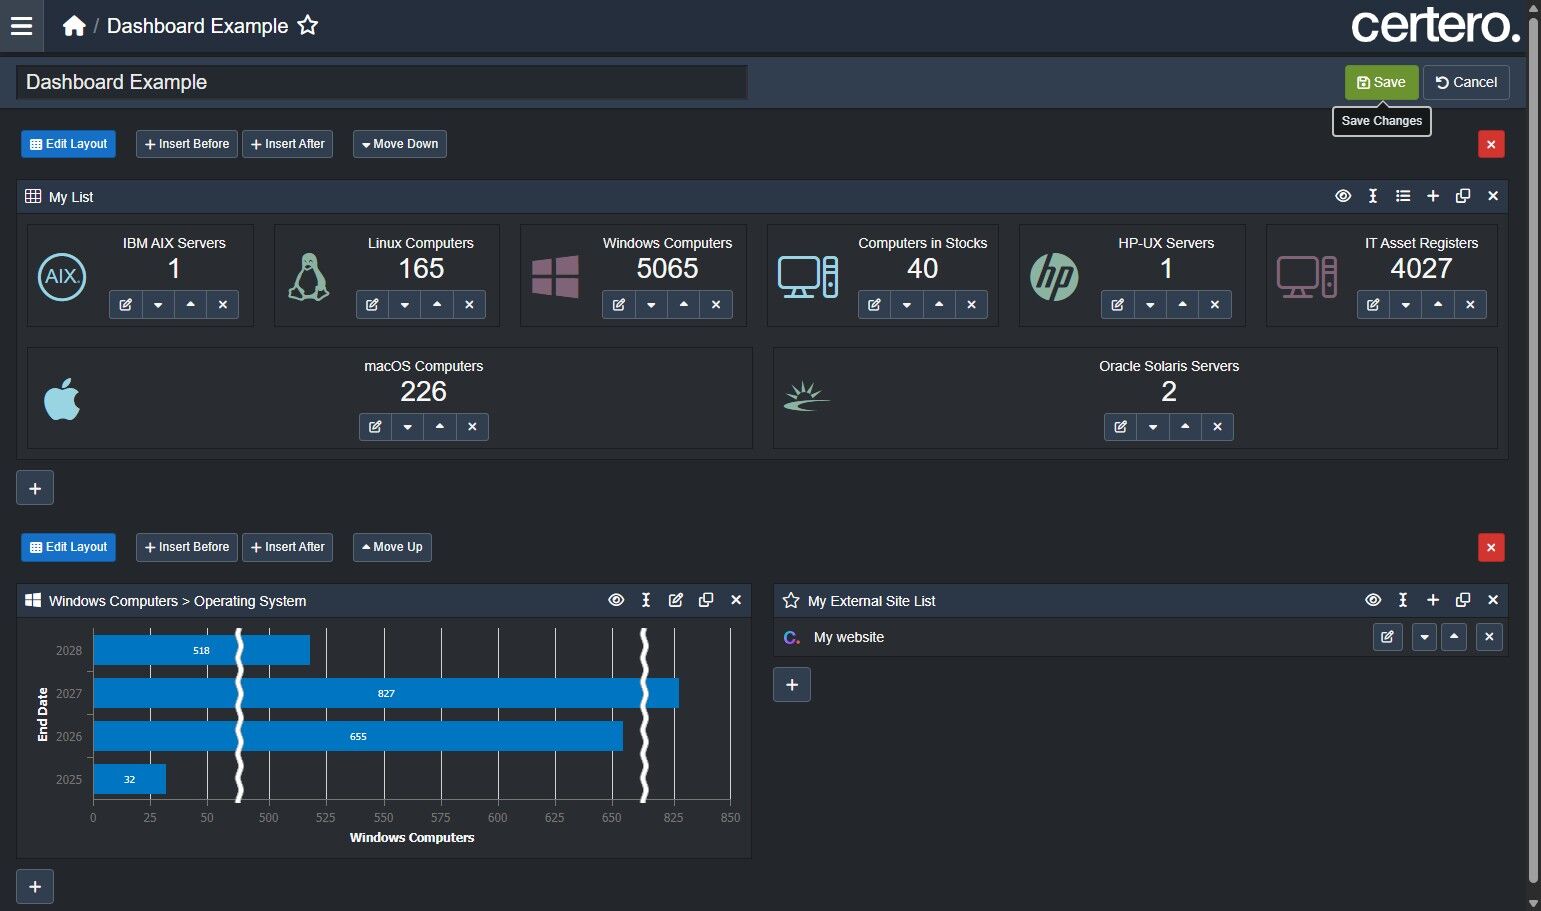
Task: Click Insert After on the second row
Action: pyautogui.click(x=287, y=547)
